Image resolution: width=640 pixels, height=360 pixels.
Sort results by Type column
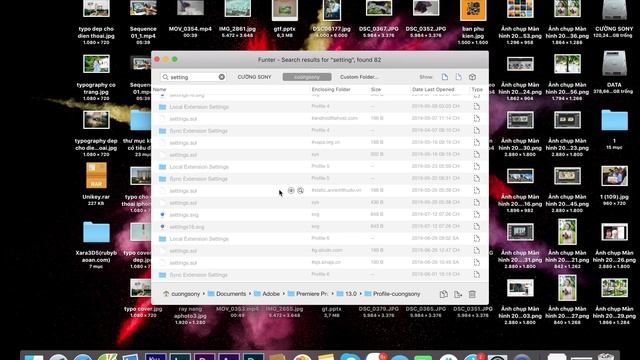[x=477, y=89]
